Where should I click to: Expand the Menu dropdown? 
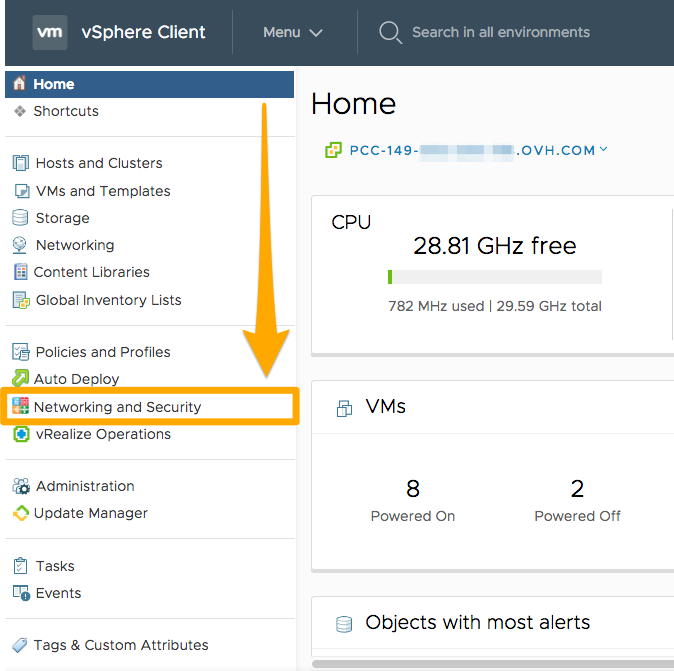pyautogui.click(x=293, y=32)
